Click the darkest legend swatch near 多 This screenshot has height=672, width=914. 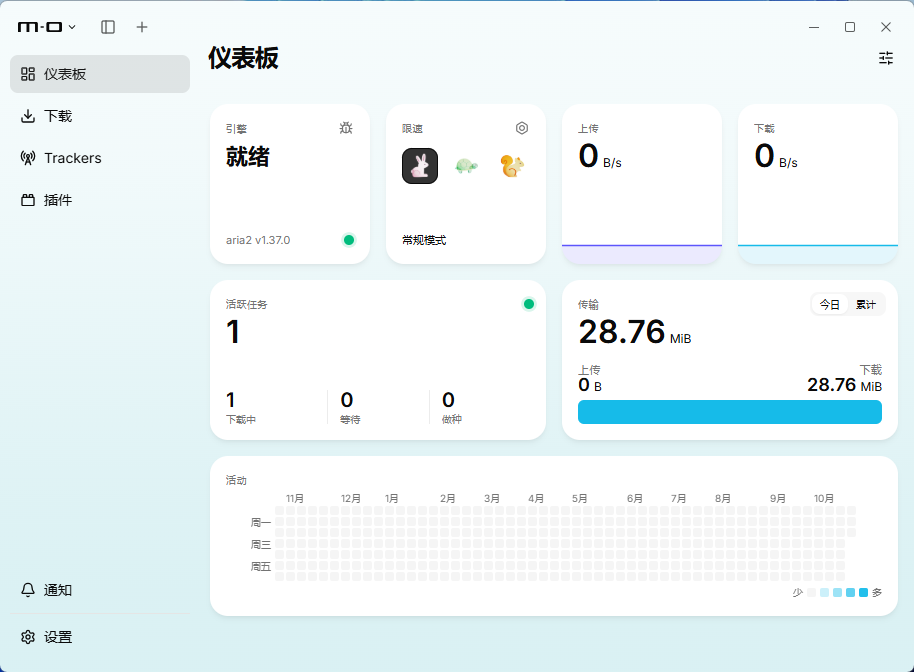(x=863, y=592)
